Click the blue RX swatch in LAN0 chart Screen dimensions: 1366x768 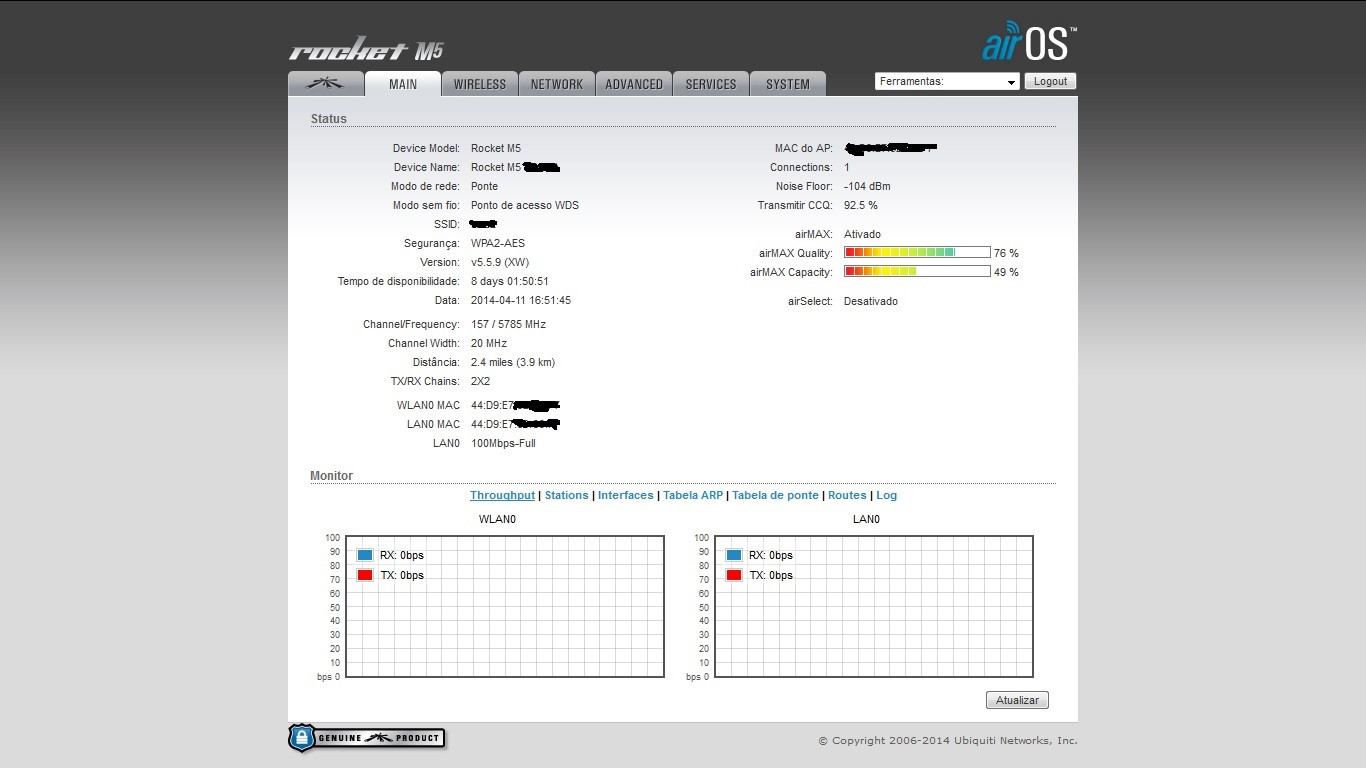pos(734,555)
